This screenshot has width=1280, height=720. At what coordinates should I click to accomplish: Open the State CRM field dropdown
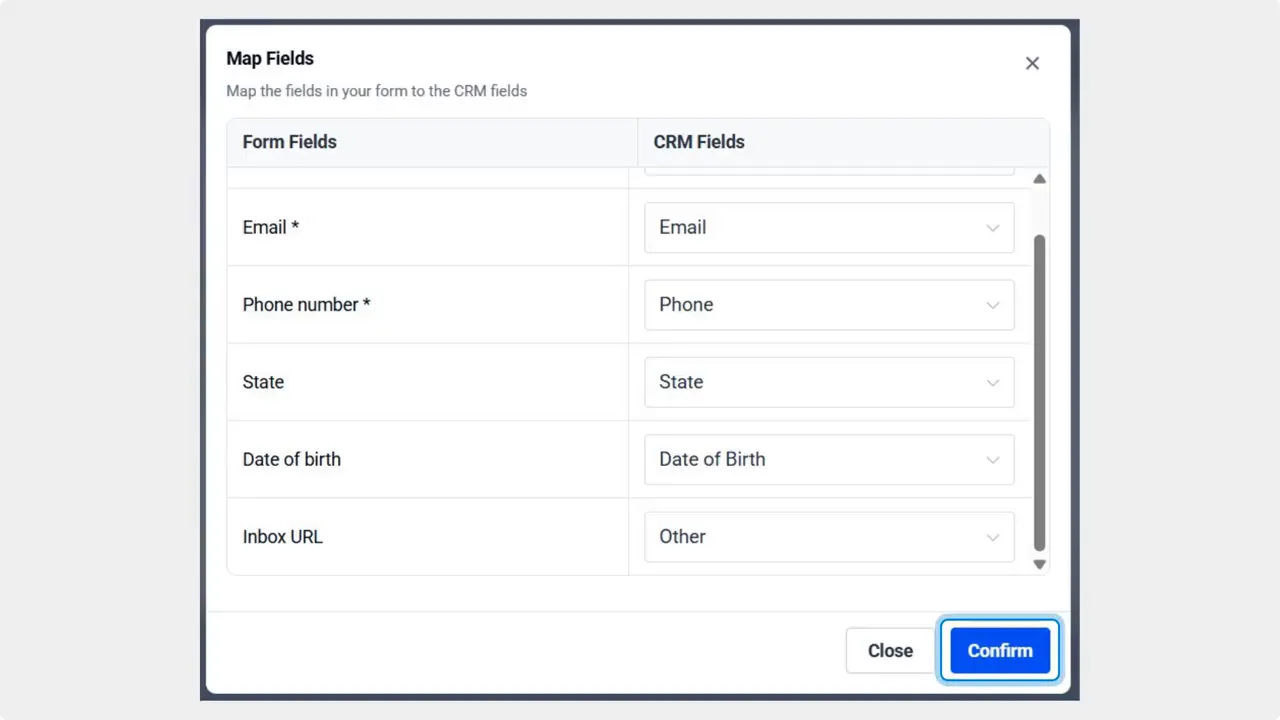coord(828,382)
